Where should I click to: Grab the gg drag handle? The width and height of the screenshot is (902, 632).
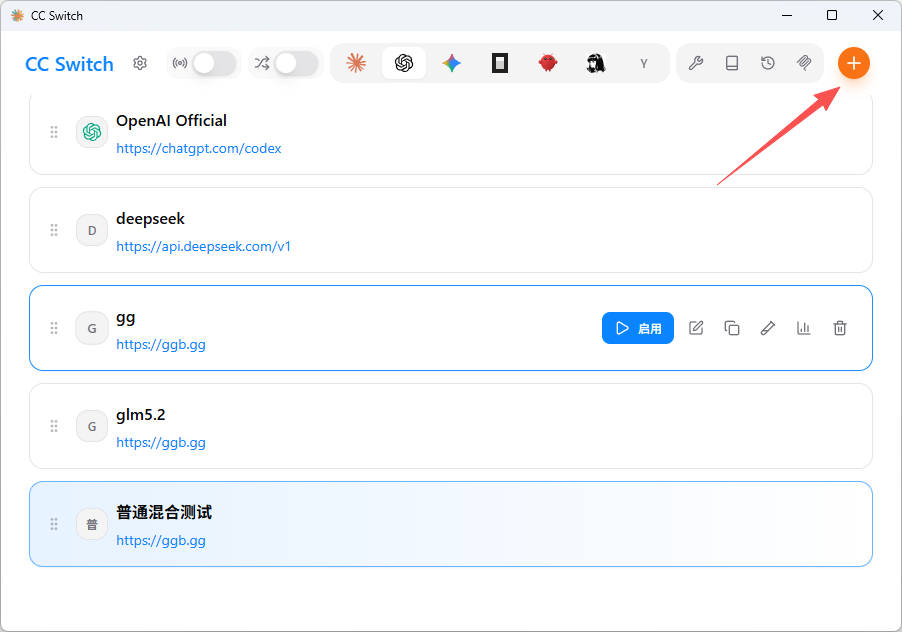click(x=54, y=328)
